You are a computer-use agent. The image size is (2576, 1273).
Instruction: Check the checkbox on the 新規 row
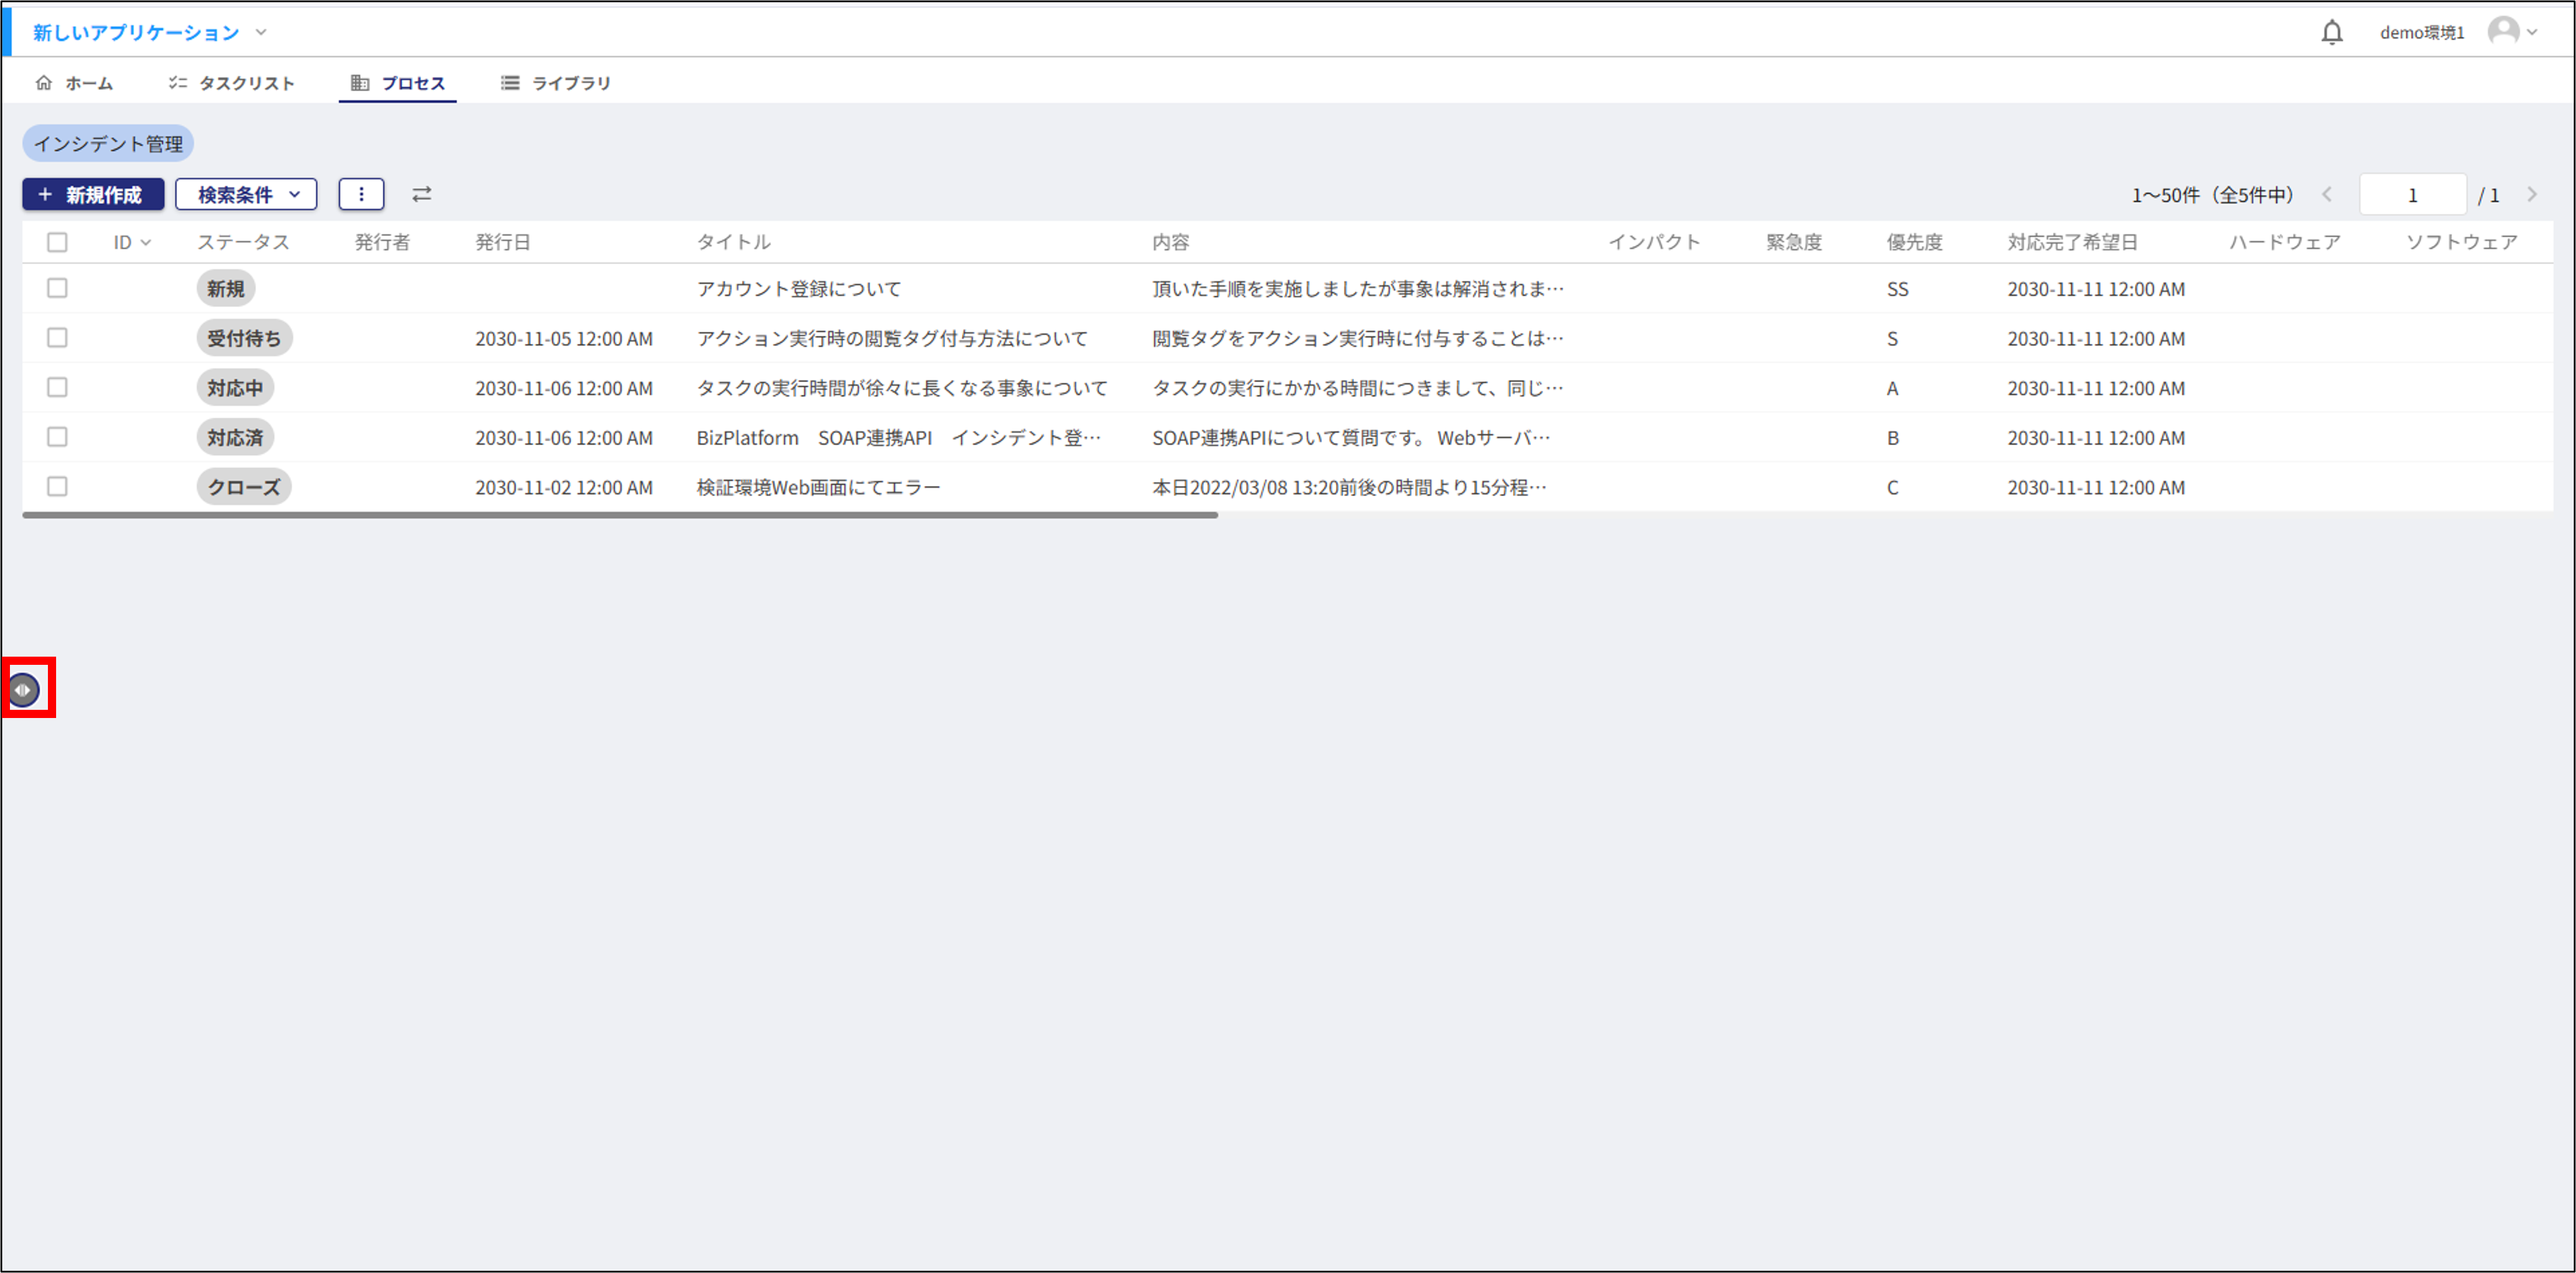(x=57, y=288)
